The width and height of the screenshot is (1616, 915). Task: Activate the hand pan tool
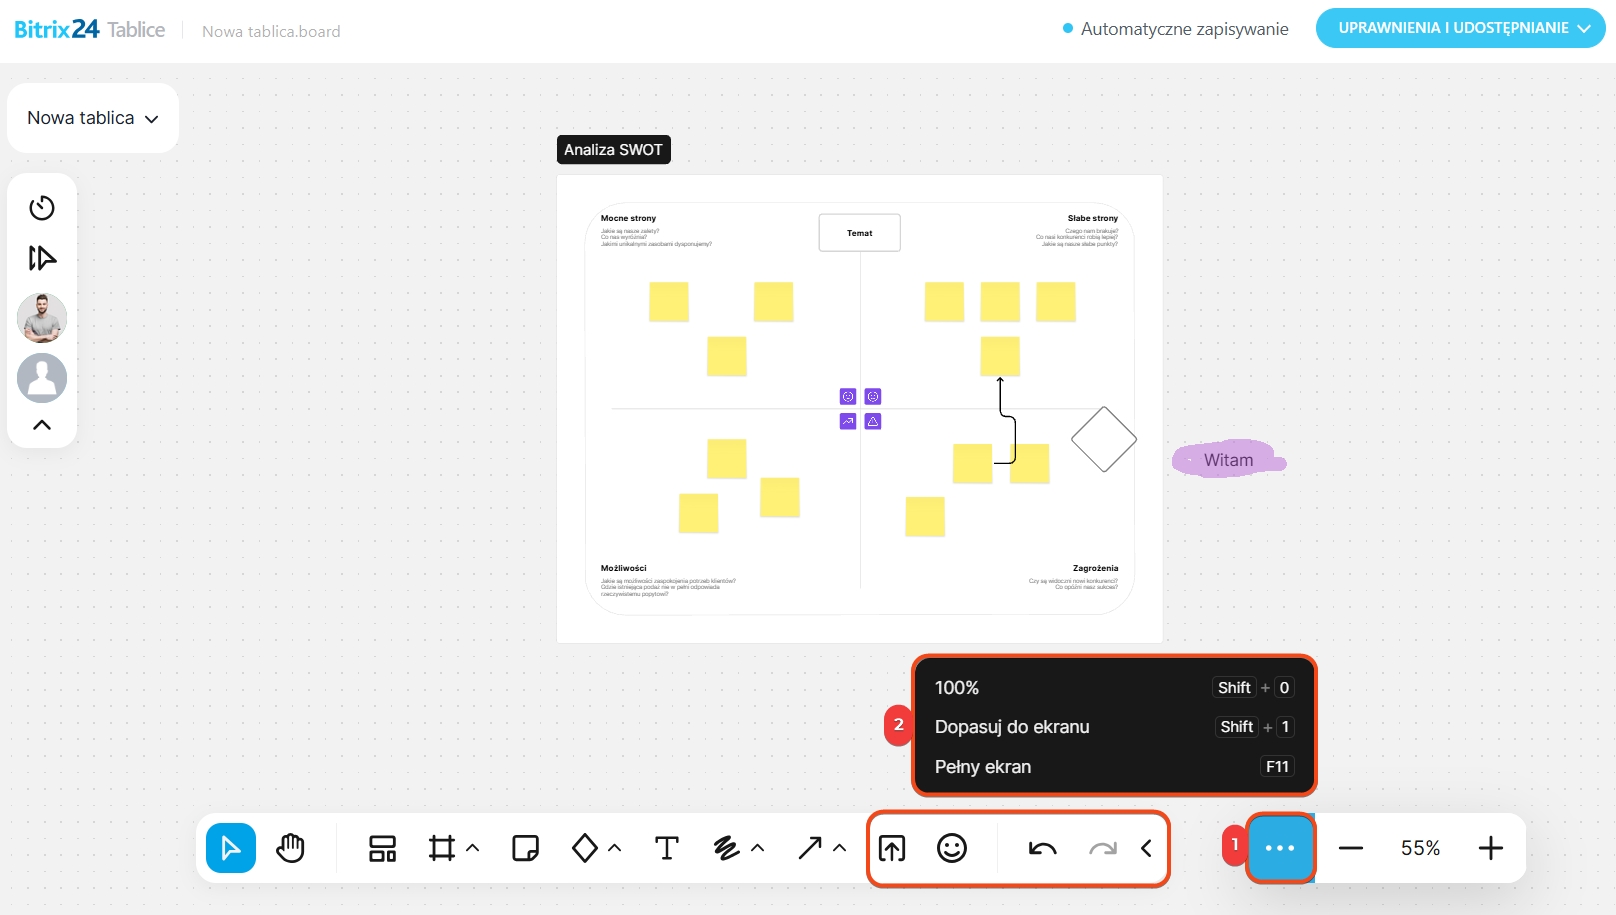290,848
